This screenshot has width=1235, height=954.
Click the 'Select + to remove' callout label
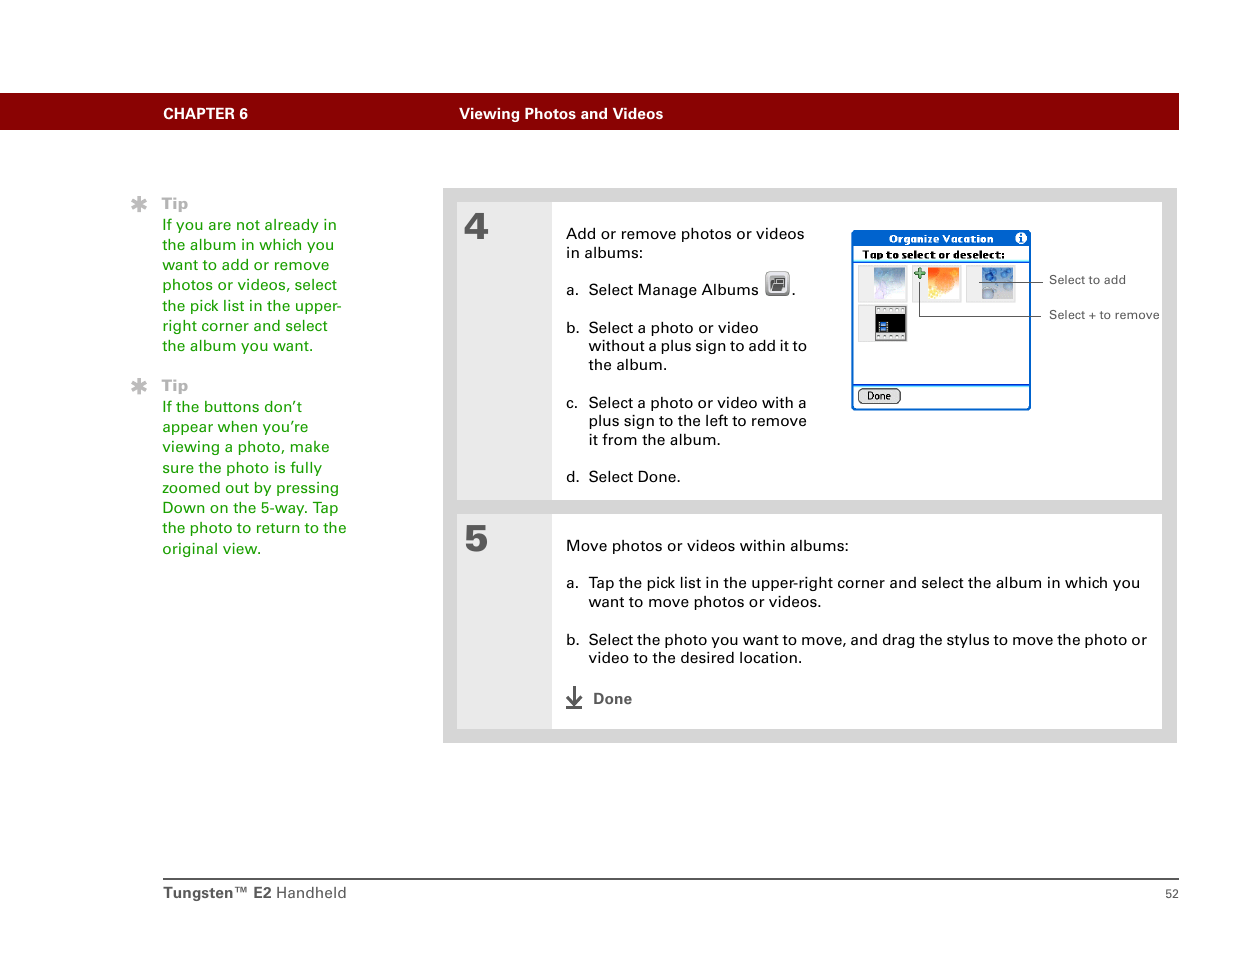click(x=1104, y=315)
